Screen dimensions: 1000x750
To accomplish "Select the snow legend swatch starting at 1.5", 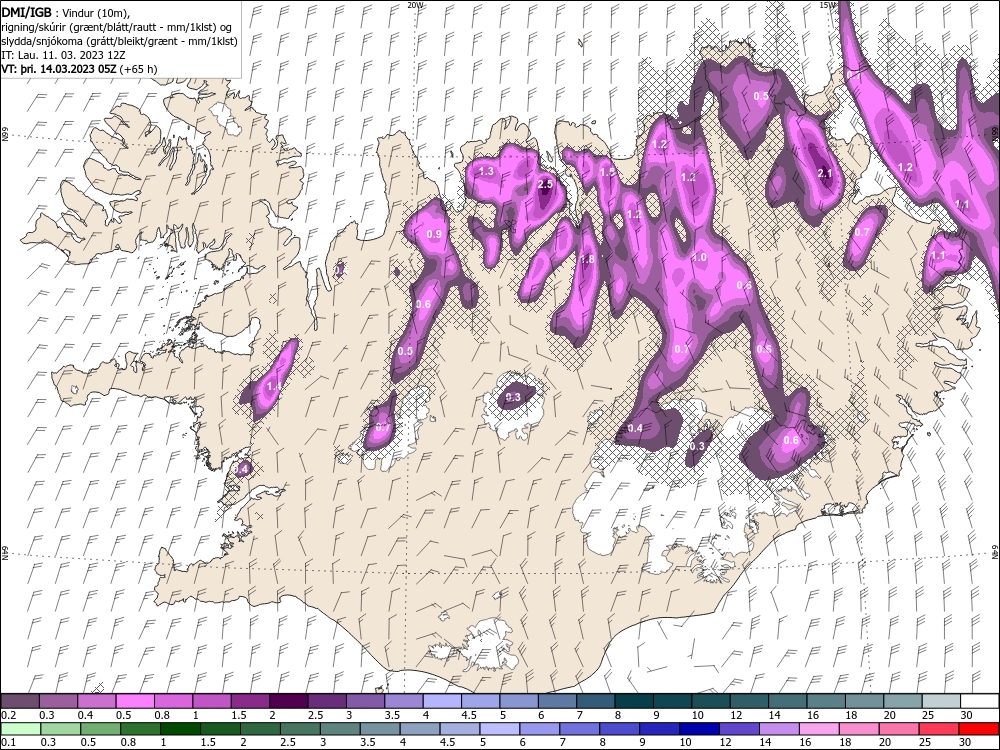I will [250, 702].
